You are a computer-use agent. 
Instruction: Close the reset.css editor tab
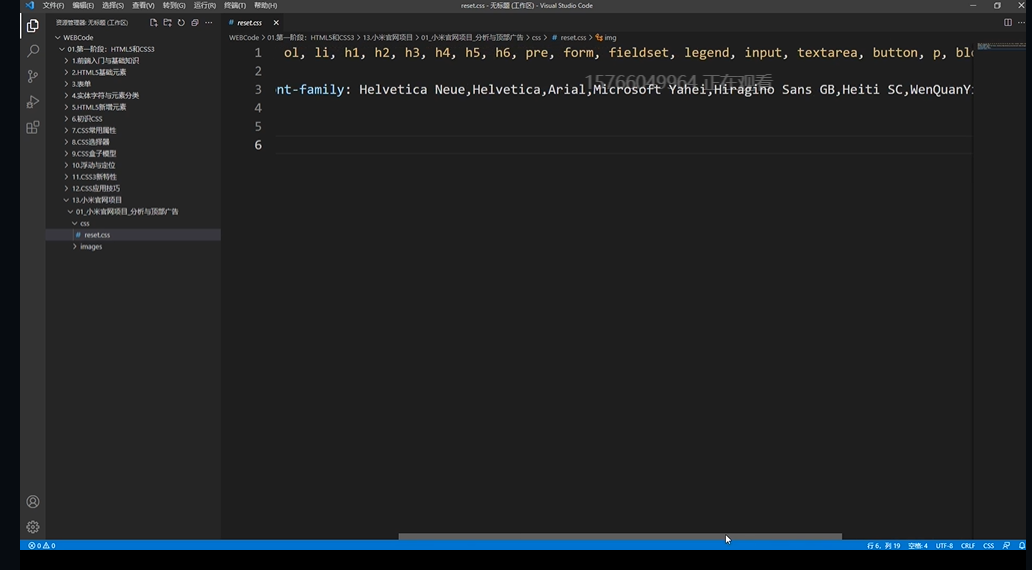click(x=276, y=22)
